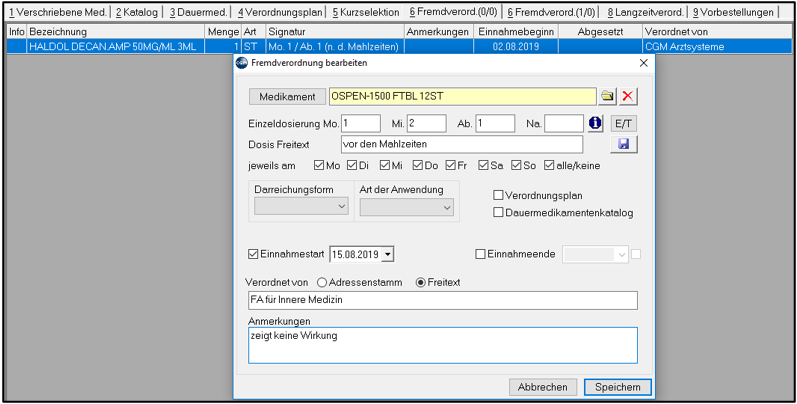Click the Ab. Einzeldosierung field
Viewport: 797px width, 404px height.
click(x=495, y=123)
